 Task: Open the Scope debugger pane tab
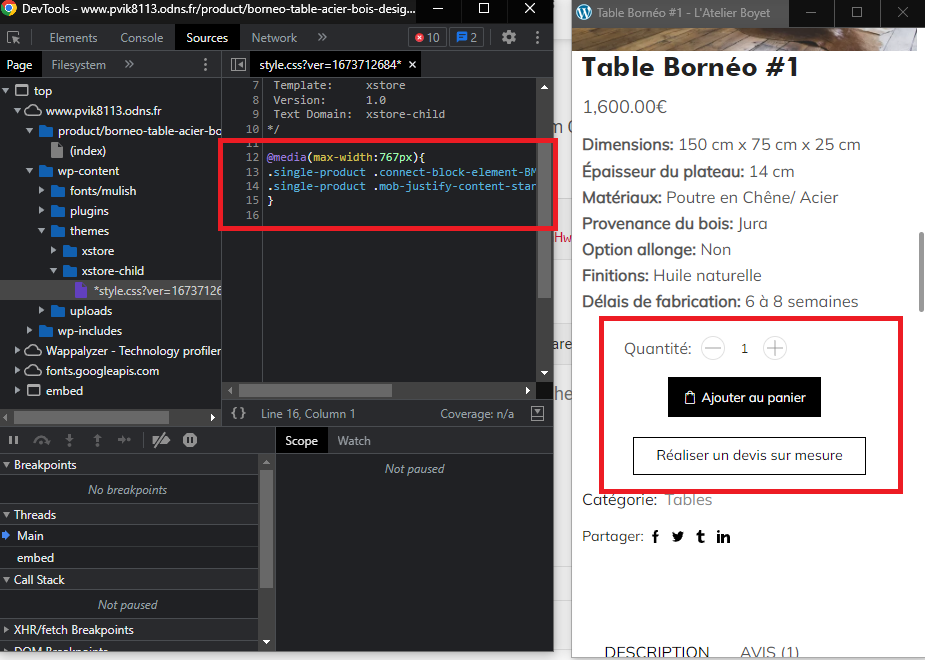coord(301,441)
